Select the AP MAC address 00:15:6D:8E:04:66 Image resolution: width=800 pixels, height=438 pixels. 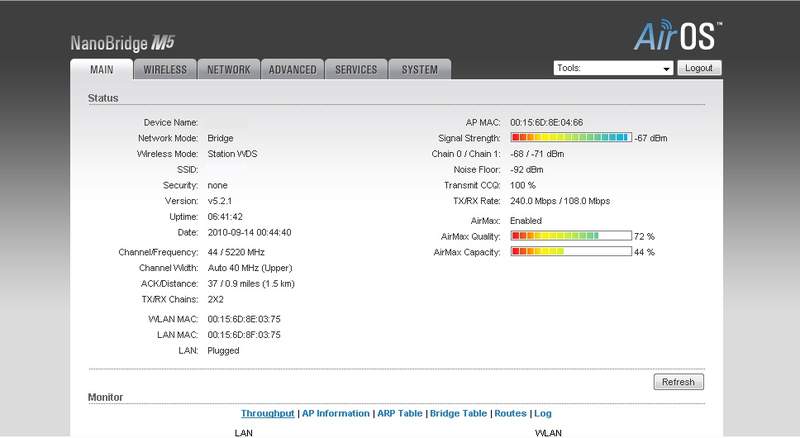(x=546, y=123)
